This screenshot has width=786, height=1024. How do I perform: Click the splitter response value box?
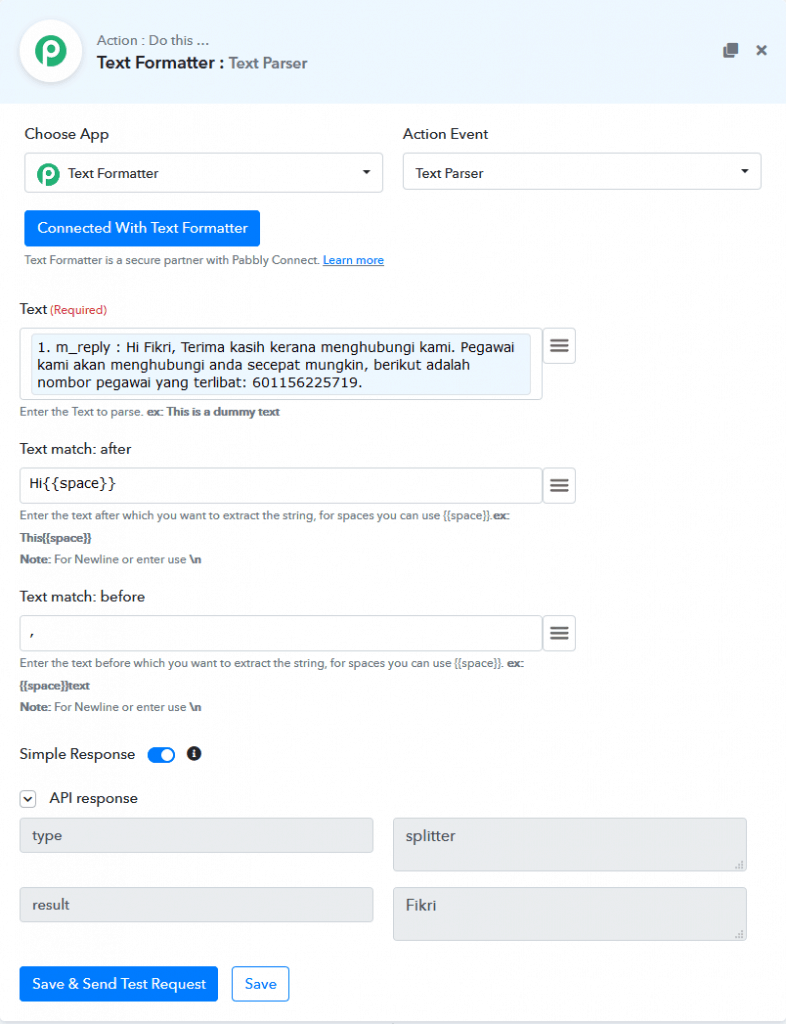pos(569,844)
